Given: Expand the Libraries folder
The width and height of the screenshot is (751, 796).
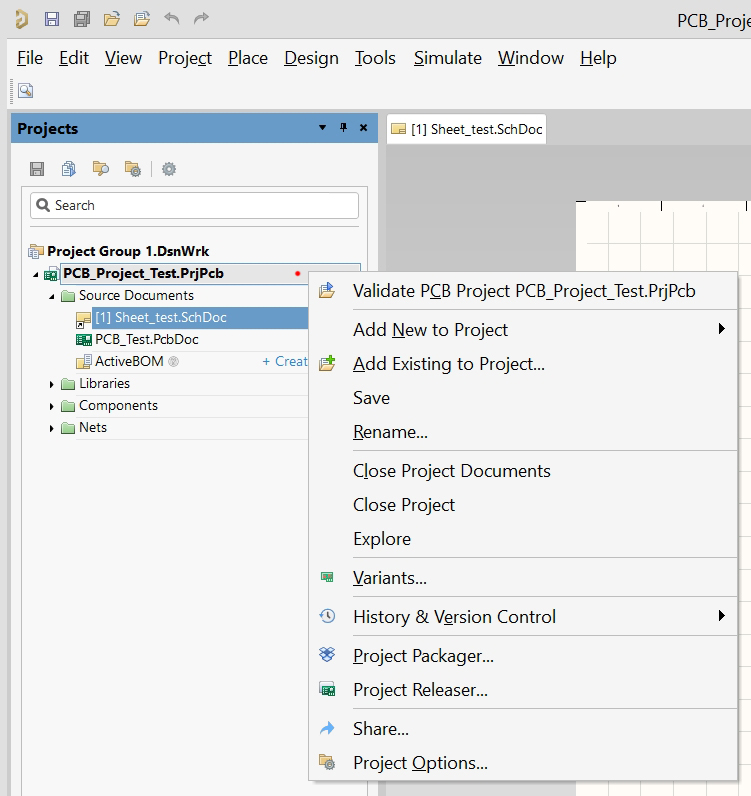Looking at the screenshot, I should click(51, 385).
